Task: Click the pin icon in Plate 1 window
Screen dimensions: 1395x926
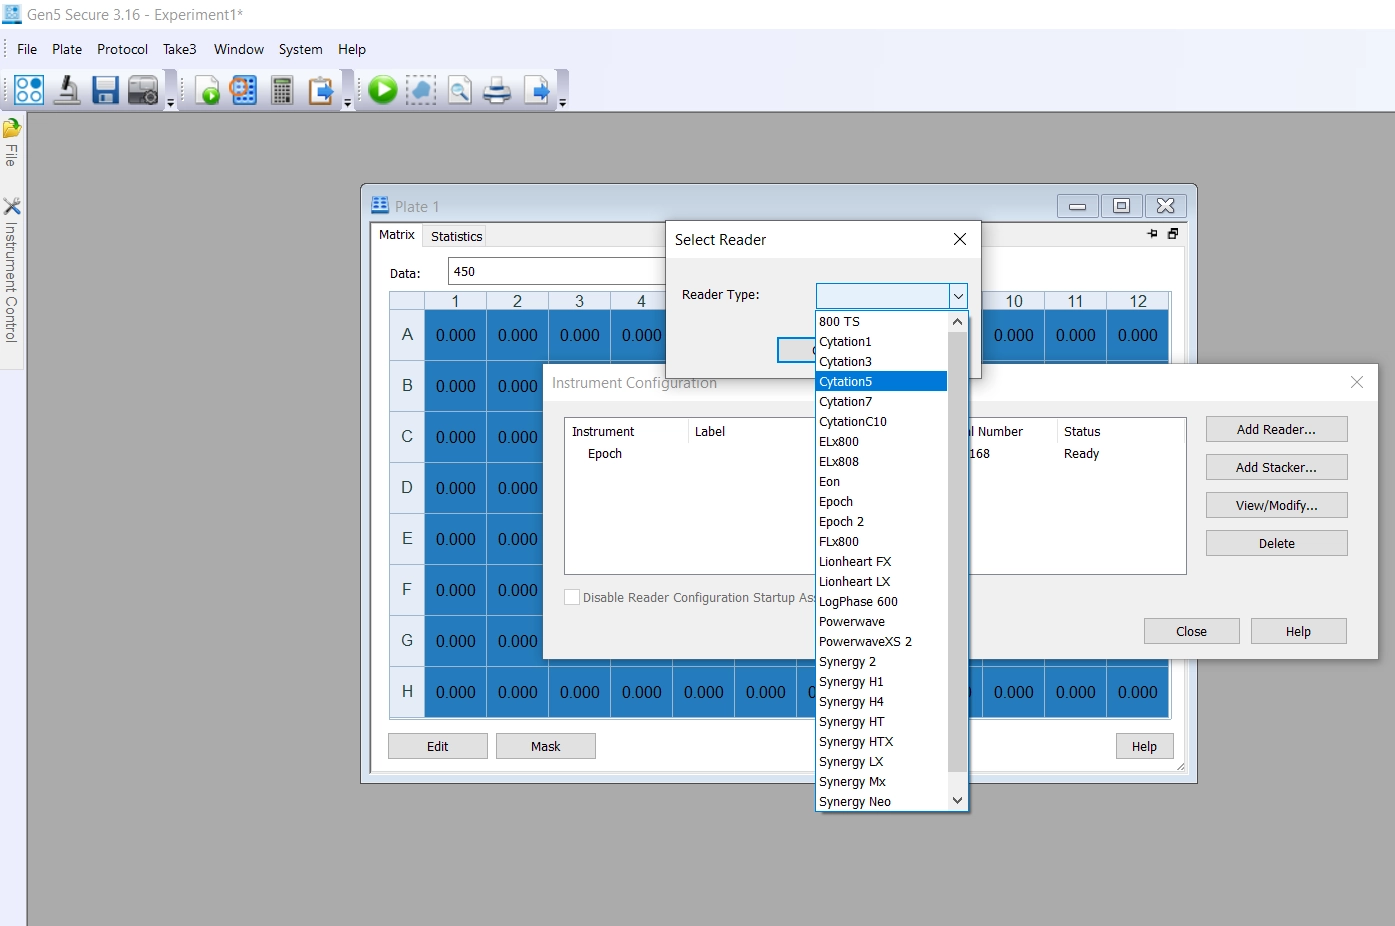Action: pos(1152,233)
